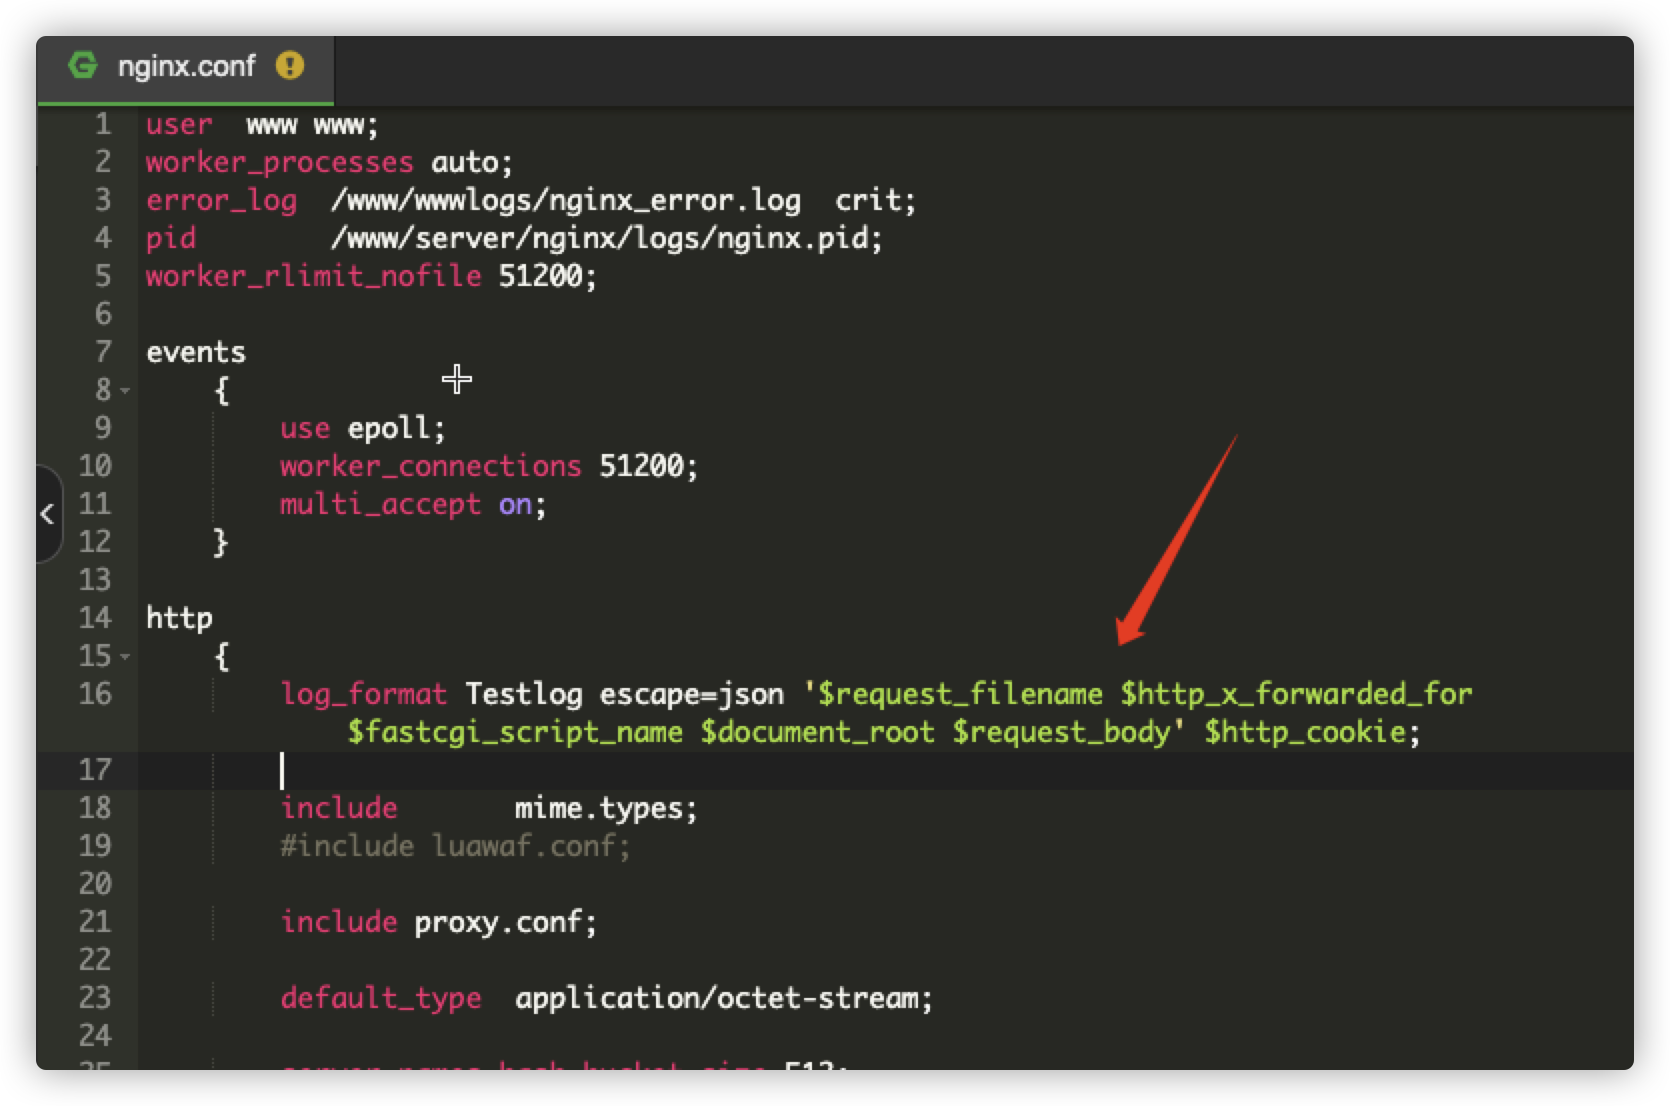Click line number 16 in the gutter
This screenshot has width=1670, height=1106.
click(95, 694)
